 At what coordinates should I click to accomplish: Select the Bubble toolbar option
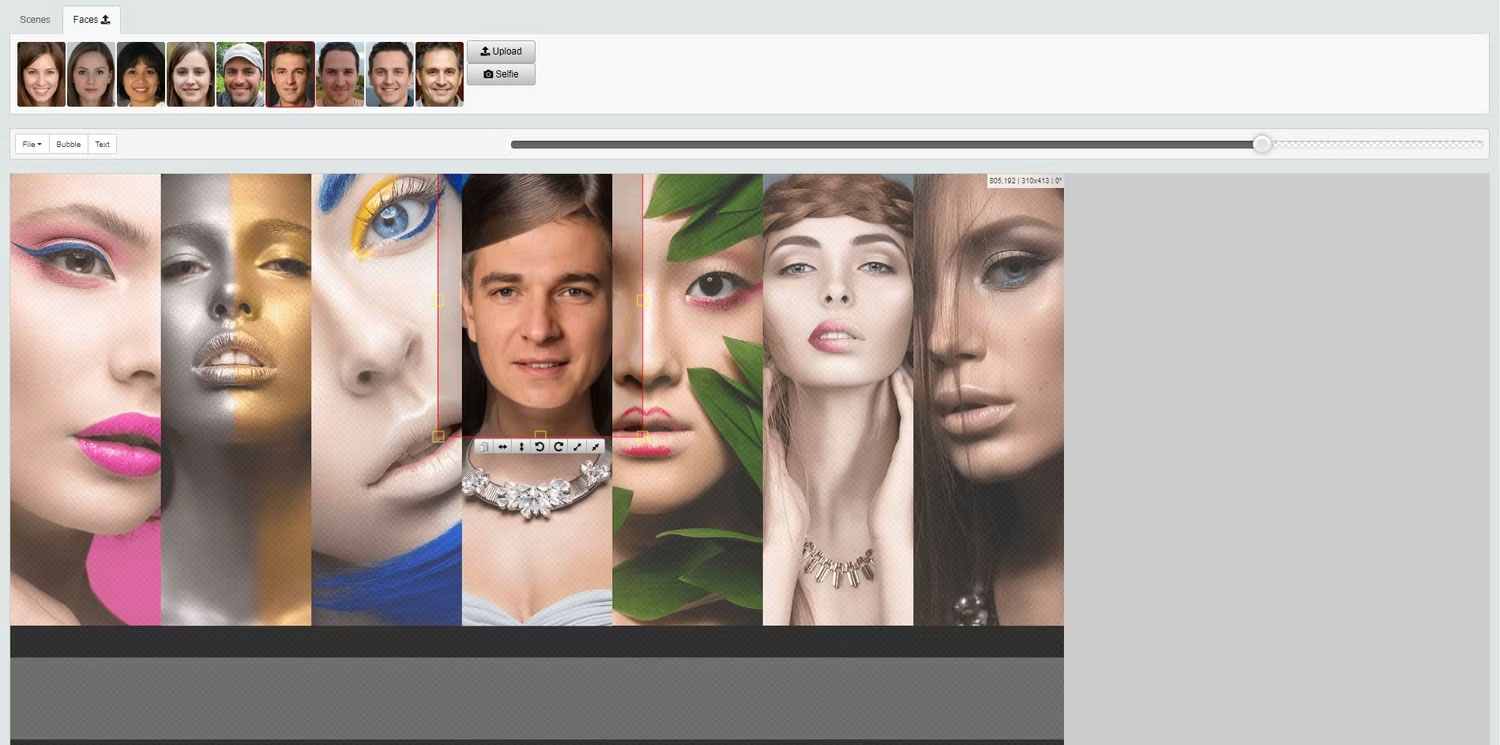69,145
